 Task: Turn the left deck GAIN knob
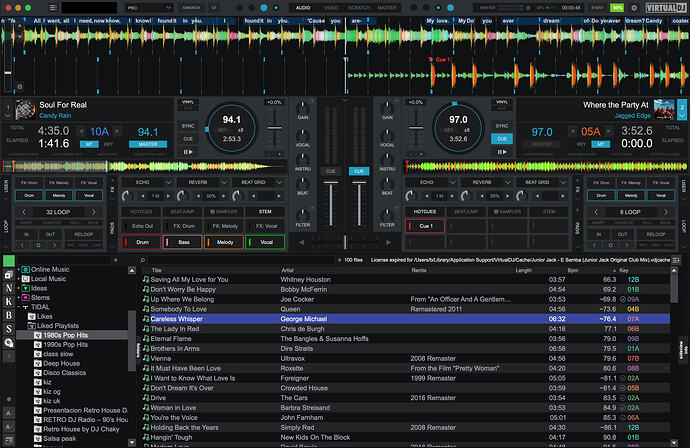coord(303,107)
